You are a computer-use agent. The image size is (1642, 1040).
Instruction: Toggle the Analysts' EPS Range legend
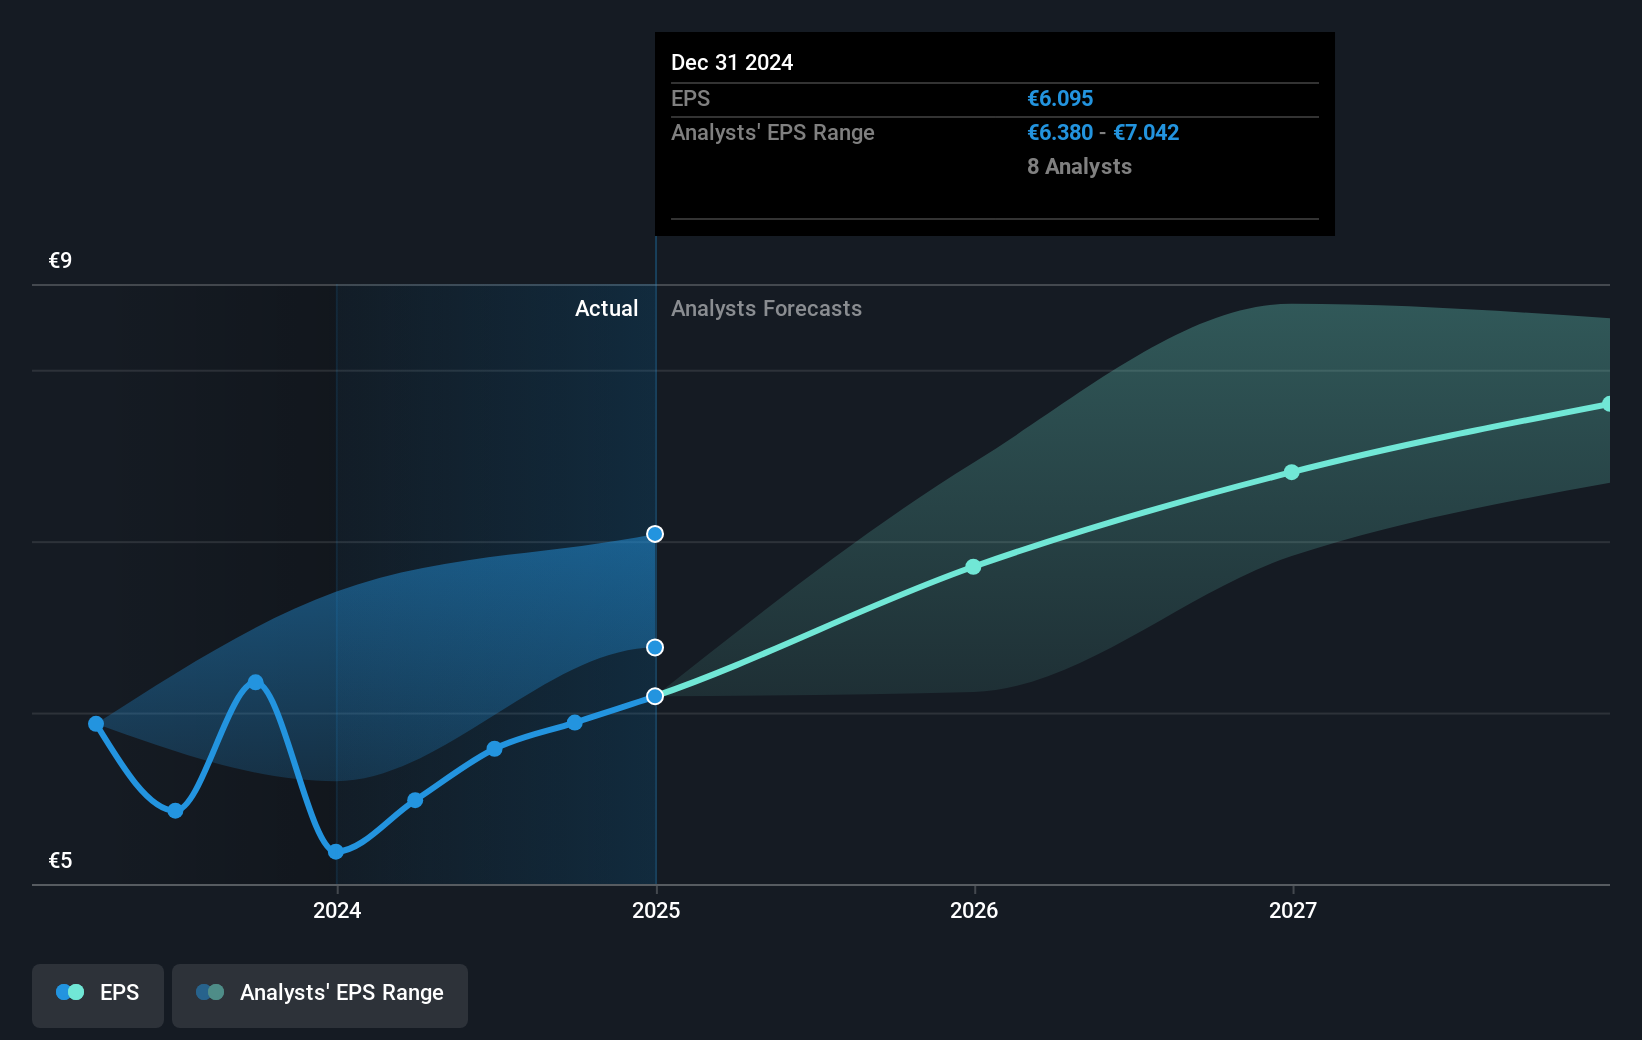[320, 995]
